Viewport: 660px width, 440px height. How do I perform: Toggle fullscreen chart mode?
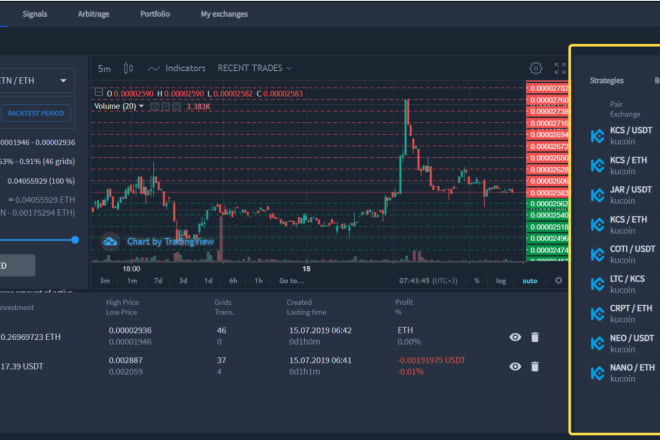click(560, 68)
